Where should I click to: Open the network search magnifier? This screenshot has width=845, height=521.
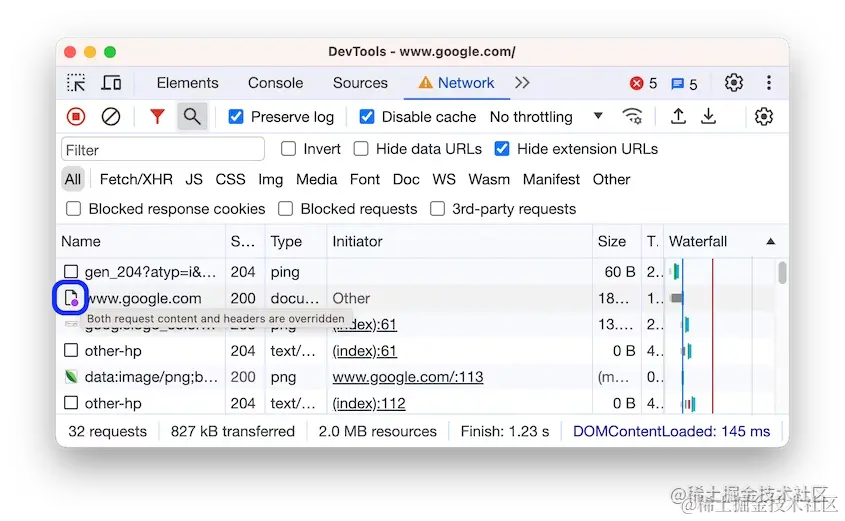pyautogui.click(x=192, y=116)
